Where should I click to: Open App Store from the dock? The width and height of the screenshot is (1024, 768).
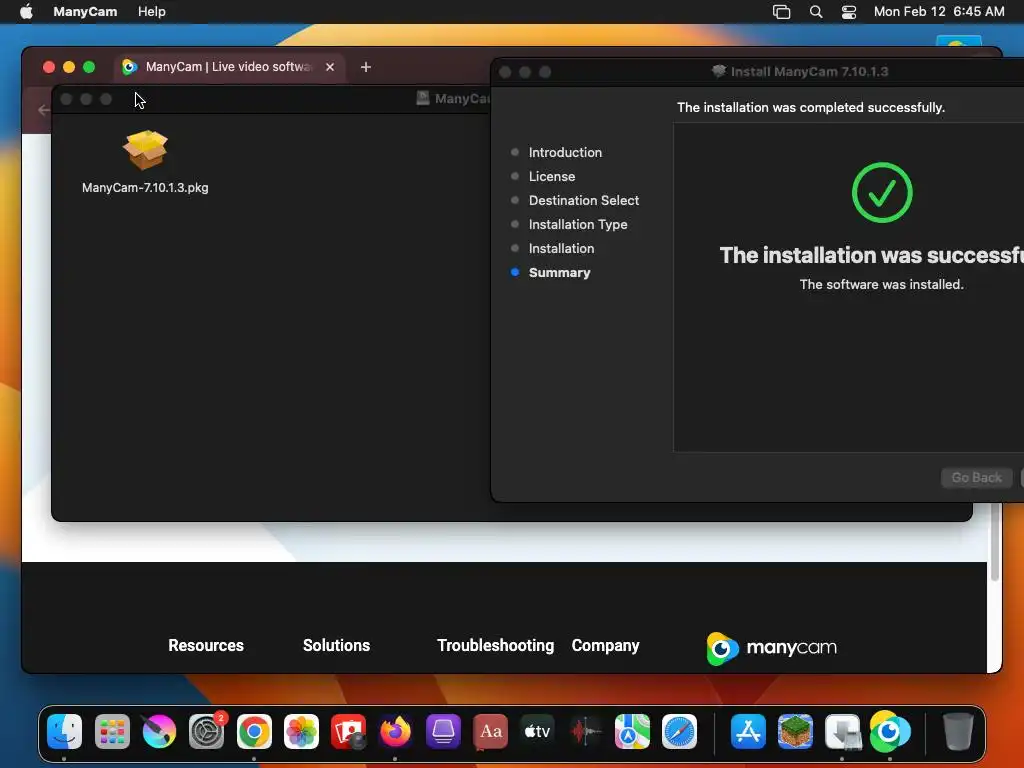pos(748,731)
